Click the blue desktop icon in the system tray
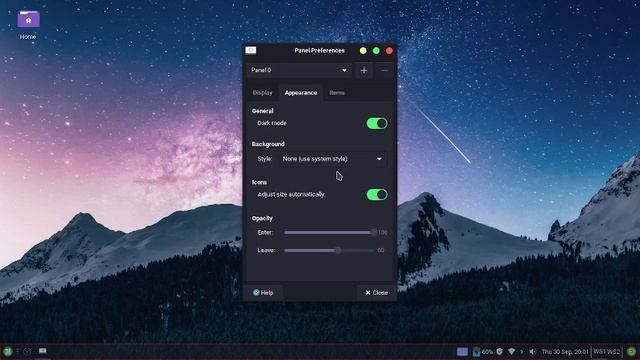 [x=462, y=351]
